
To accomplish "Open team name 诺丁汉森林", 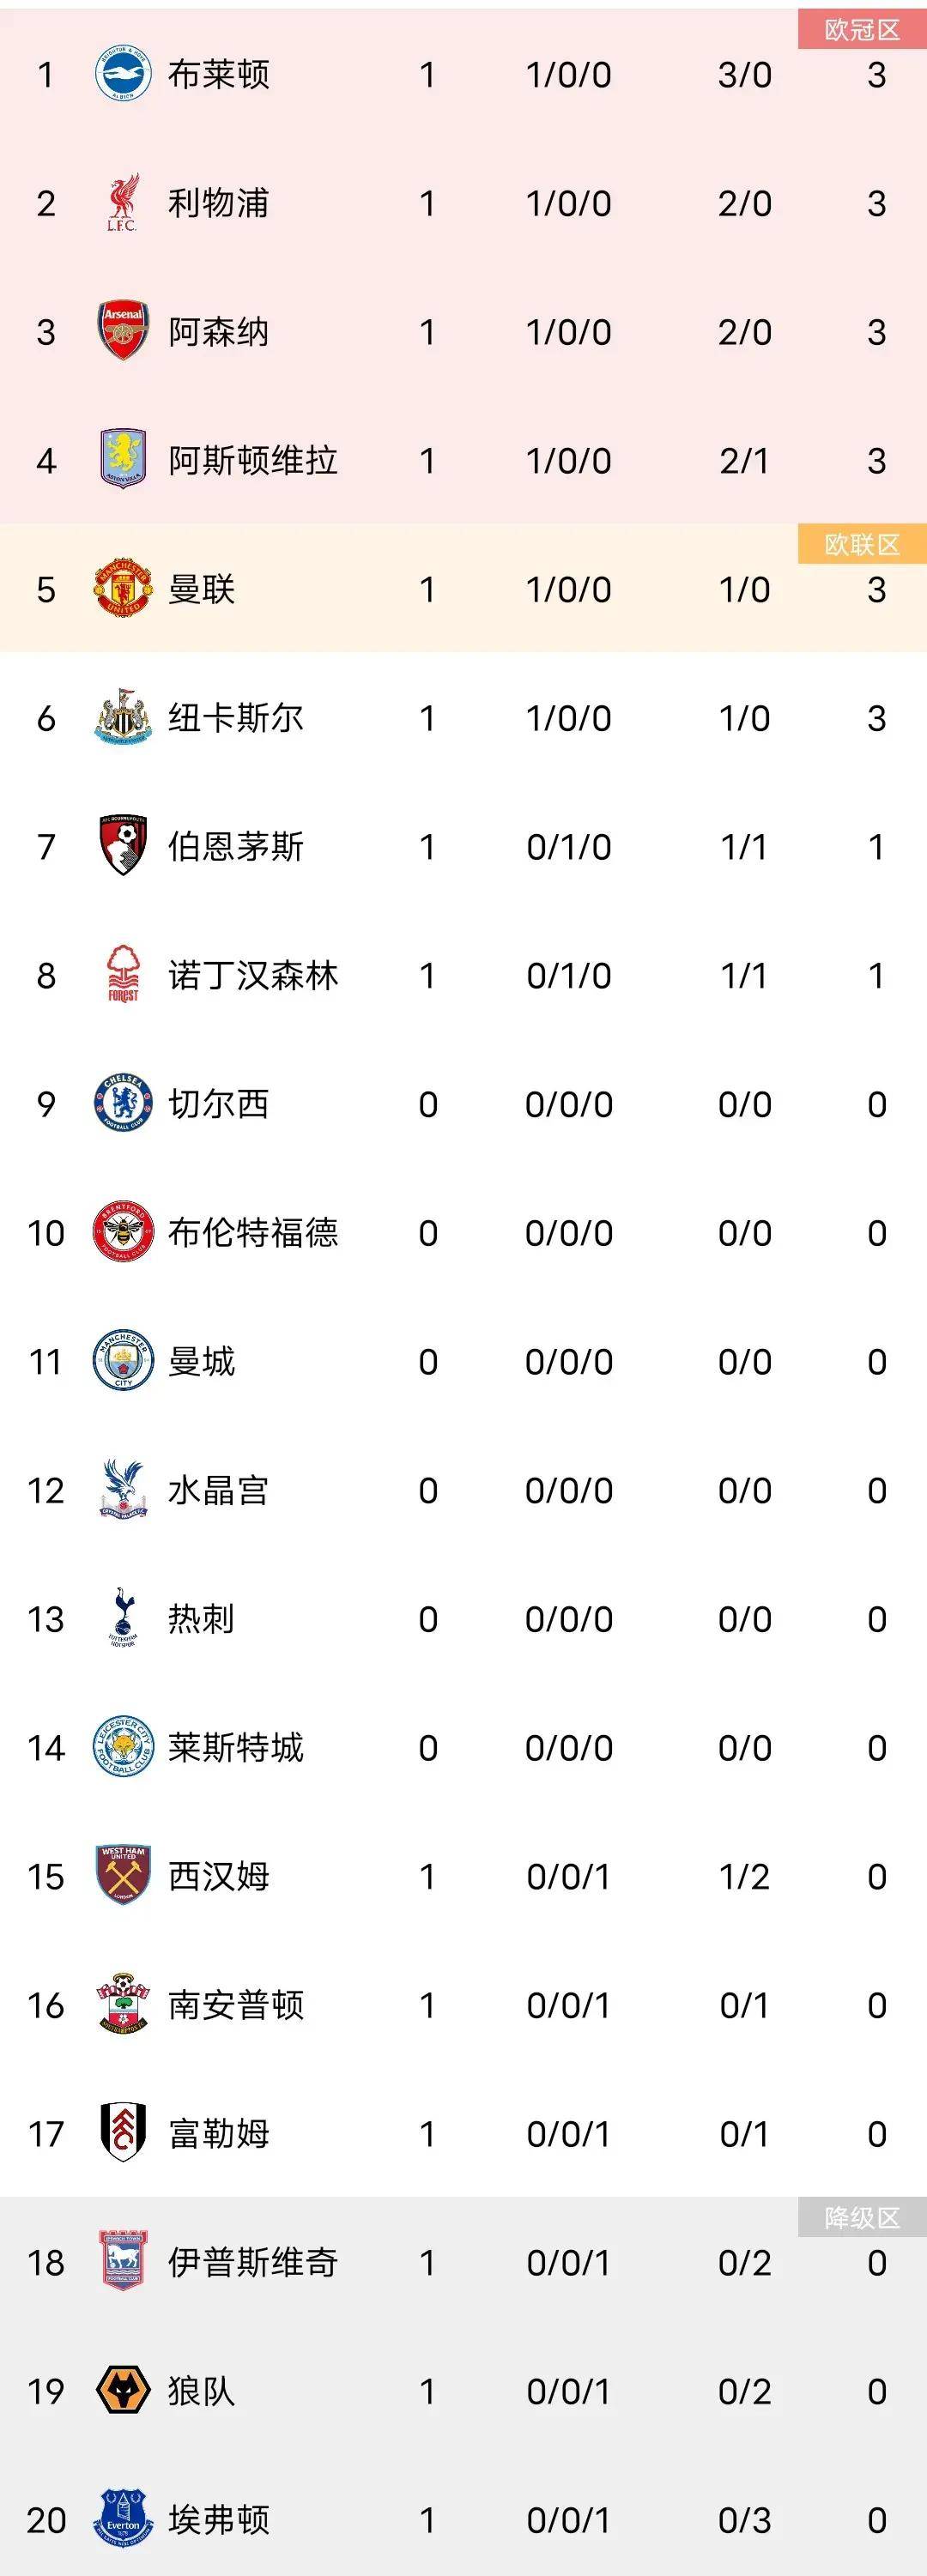I will point(253,976).
